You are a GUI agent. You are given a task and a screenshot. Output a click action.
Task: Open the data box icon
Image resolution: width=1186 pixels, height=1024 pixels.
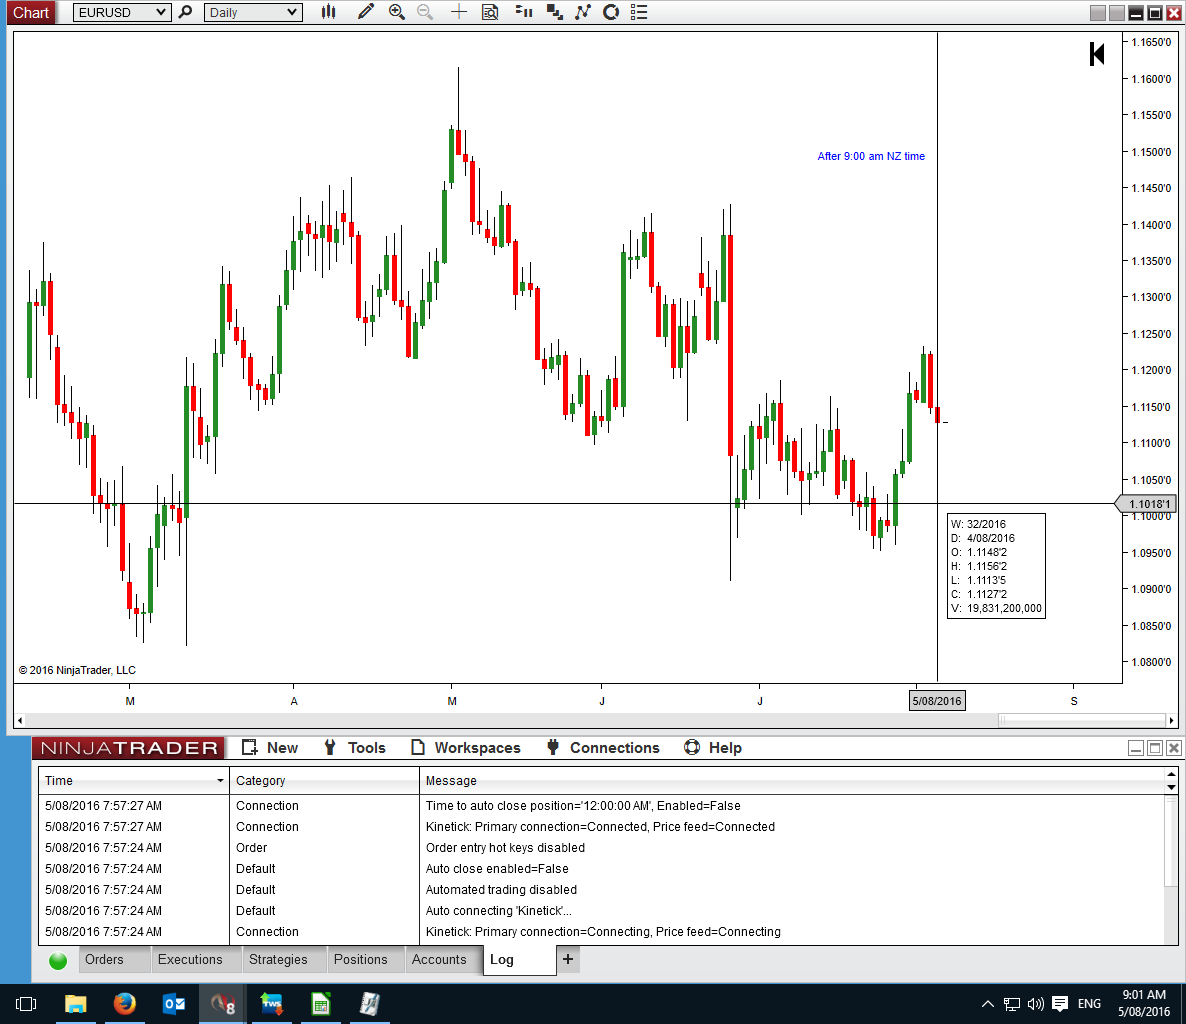490,12
